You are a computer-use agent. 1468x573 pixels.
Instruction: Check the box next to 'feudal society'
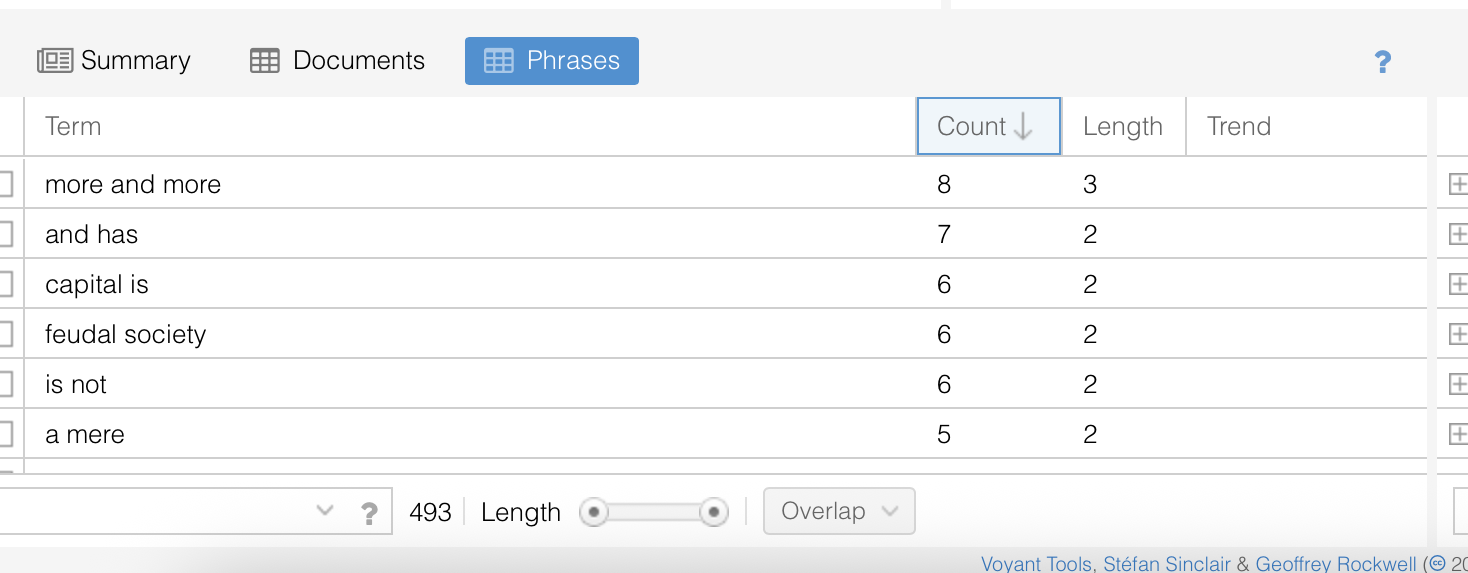pos(5,334)
